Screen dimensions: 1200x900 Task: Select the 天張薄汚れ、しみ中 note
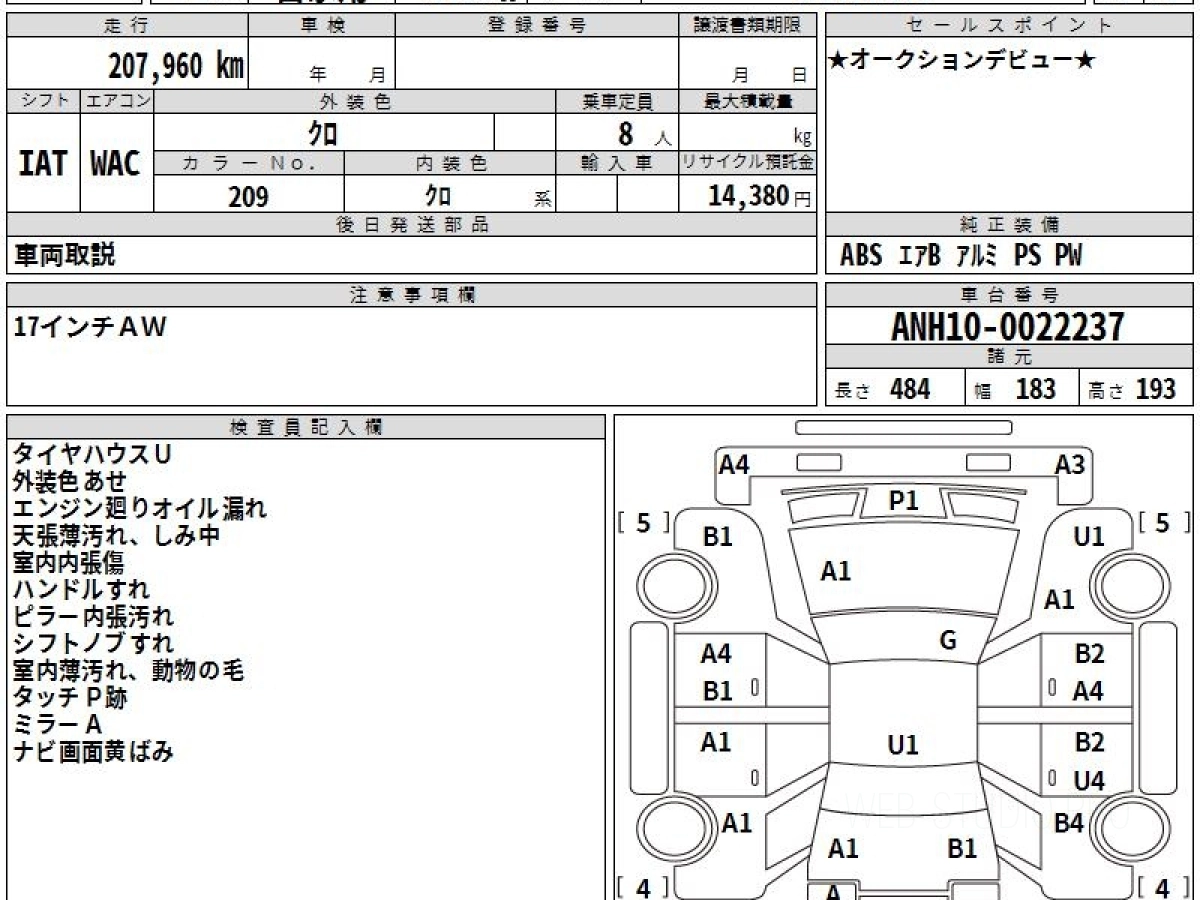(x=117, y=536)
